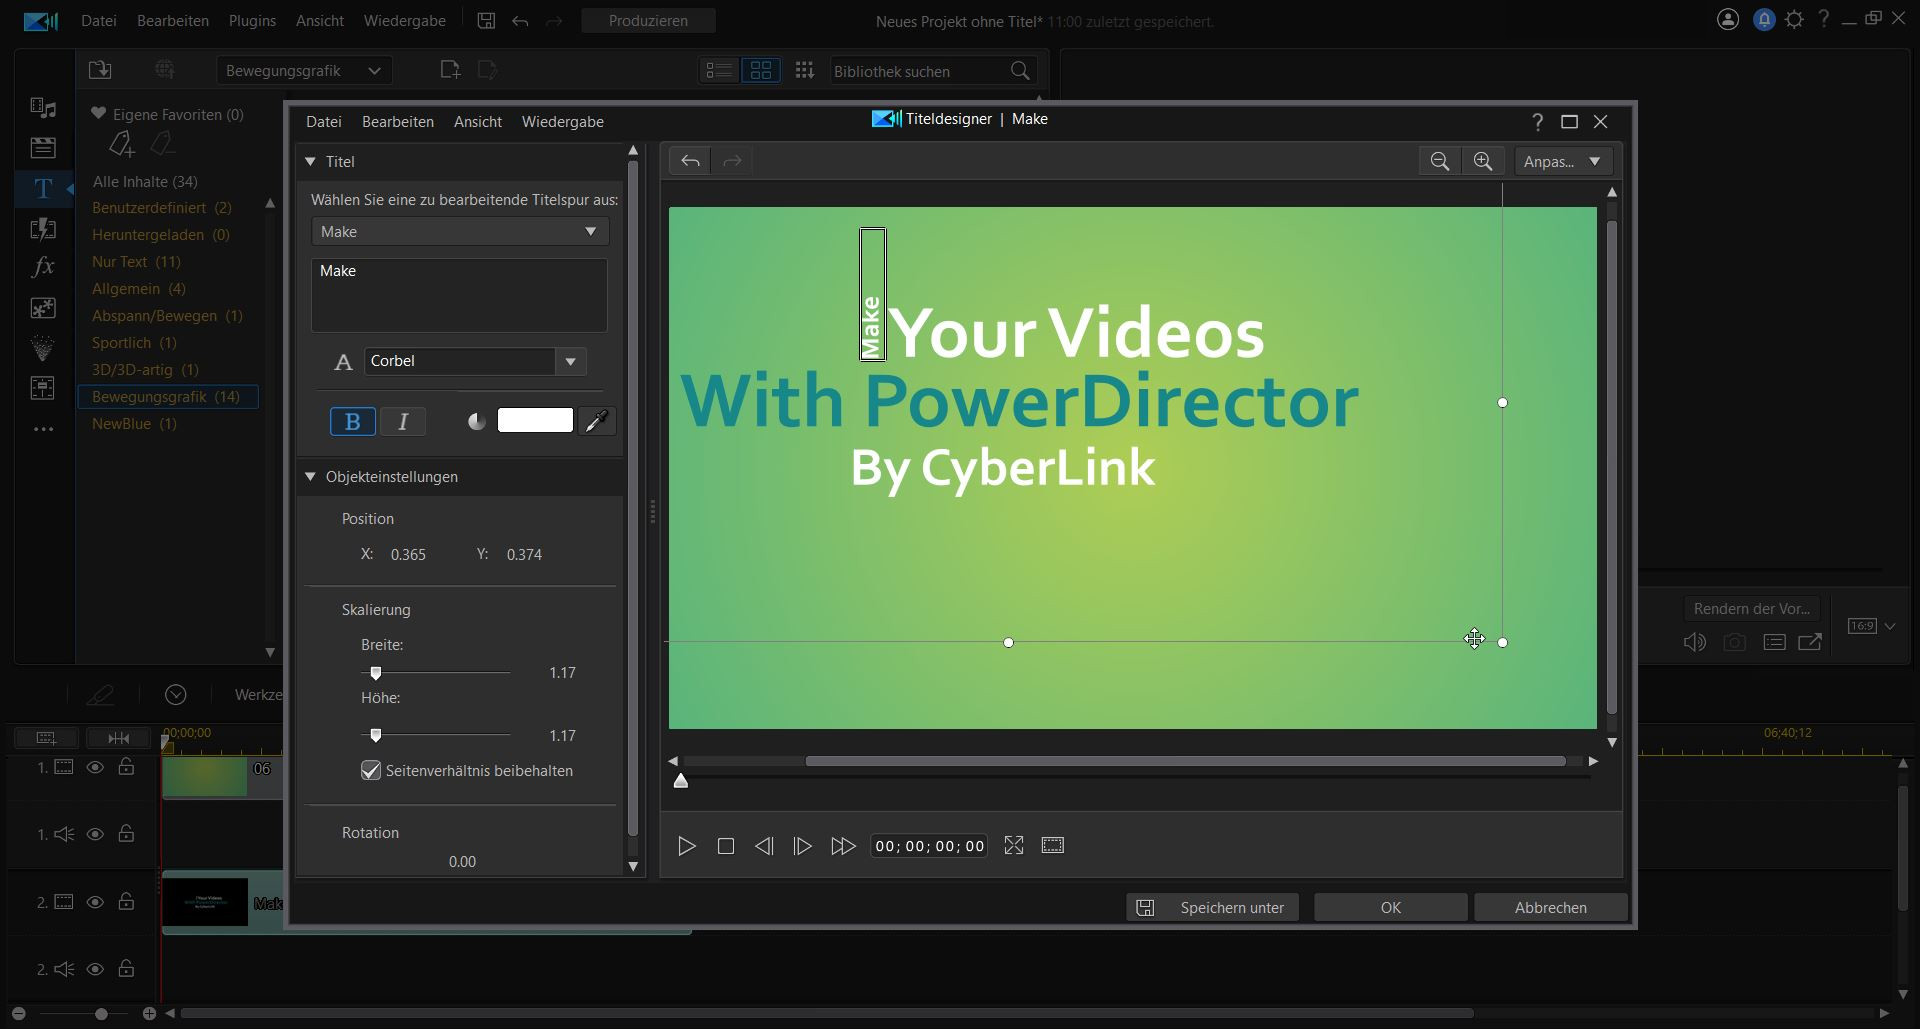Open Ansicht menu in Title designer
Image resolution: width=1920 pixels, height=1029 pixels.
pyautogui.click(x=478, y=122)
